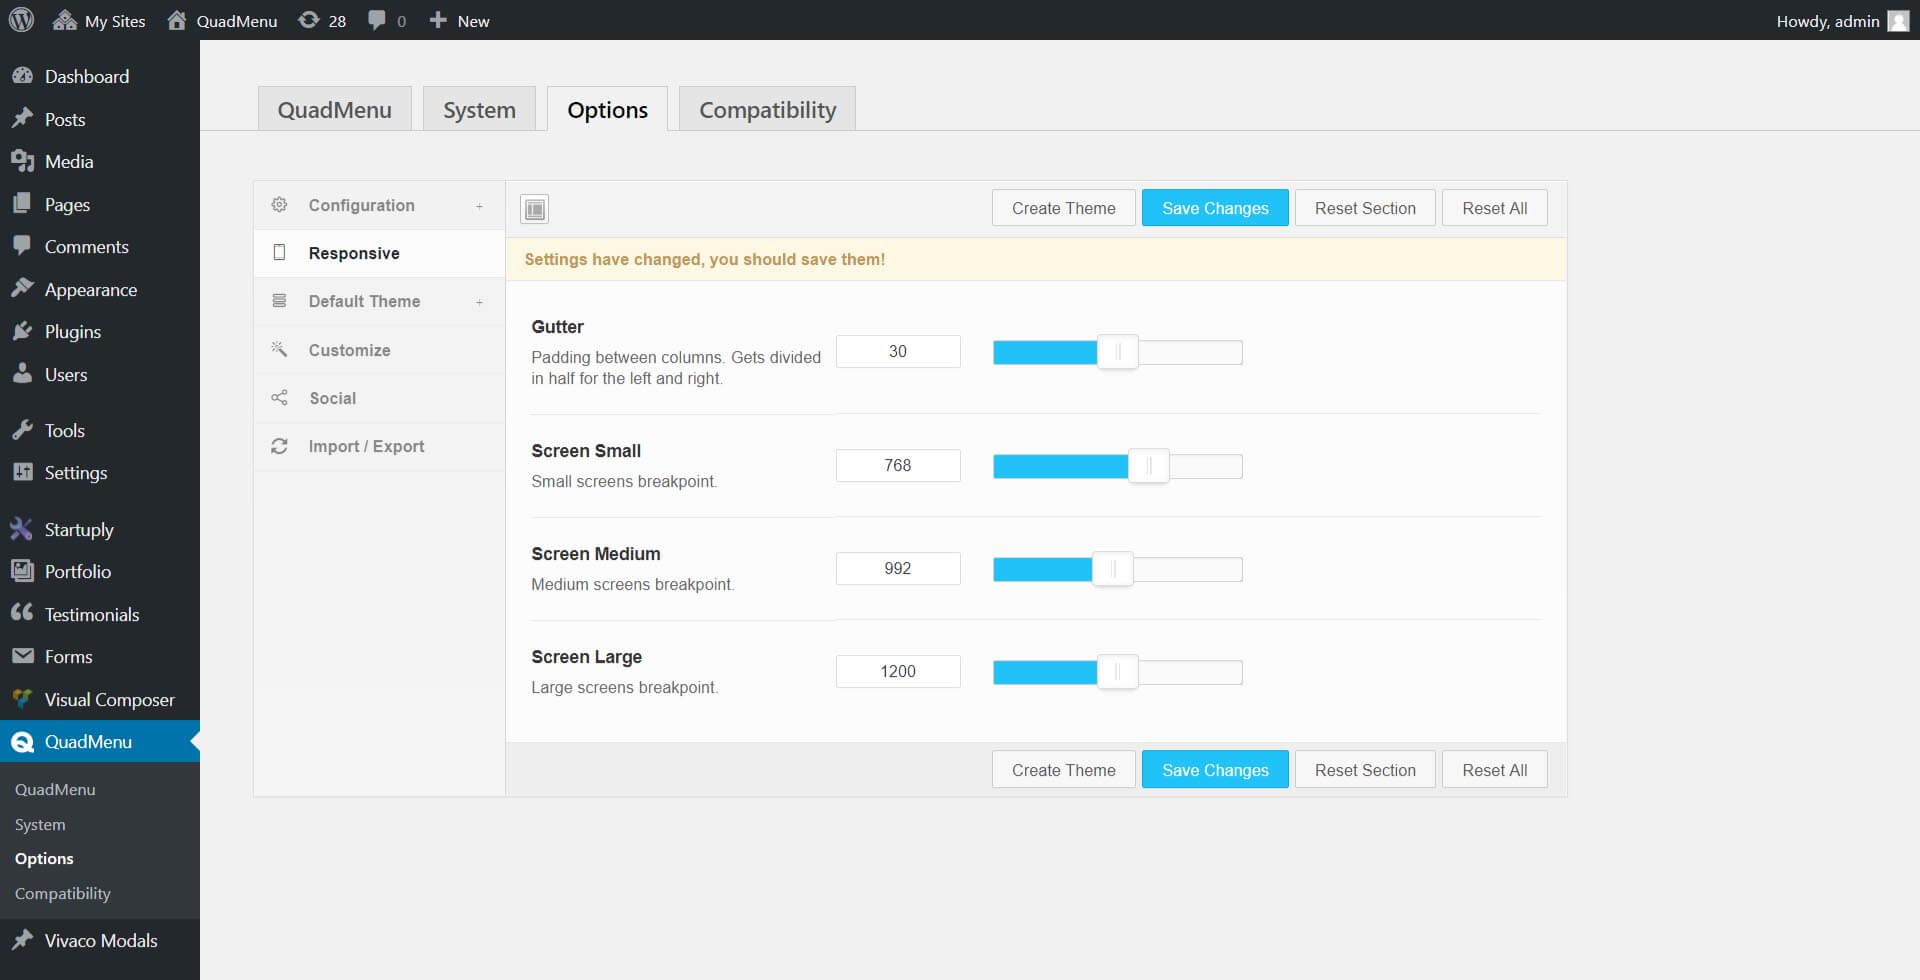
Task: Select Responsive section in options menu
Action: tap(379, 253)
